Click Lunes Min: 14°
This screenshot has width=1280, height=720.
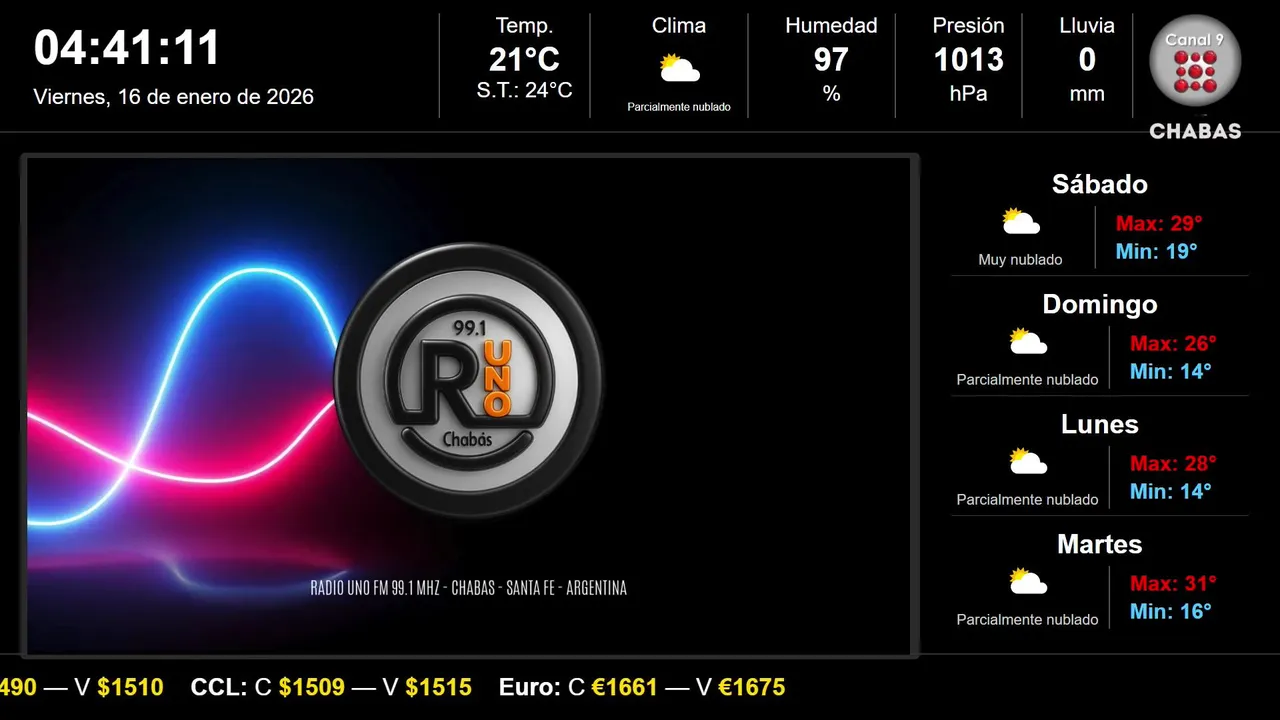tap(1171, 491)
